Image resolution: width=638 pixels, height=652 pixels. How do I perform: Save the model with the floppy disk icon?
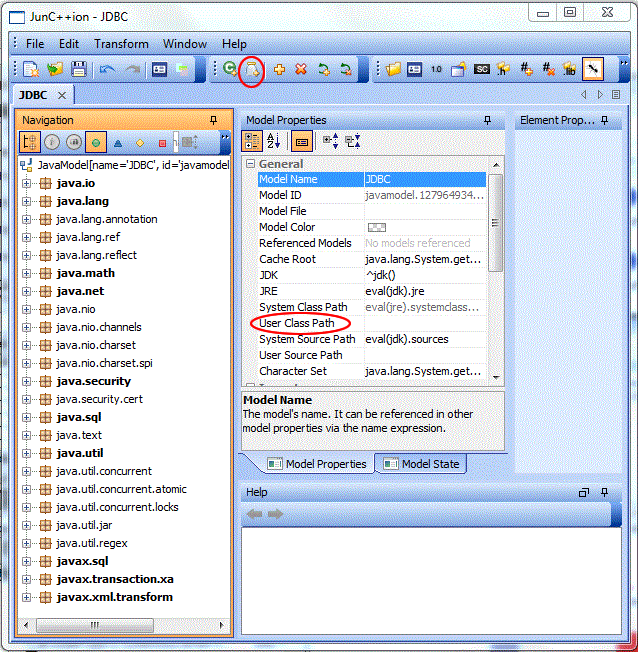tap(79, 69)
